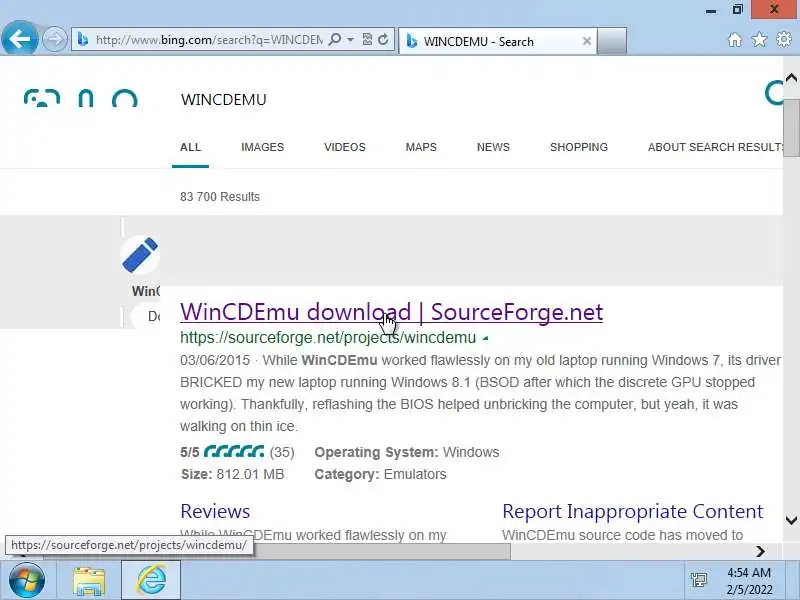The height and width of the screenshot is (600, 800).
Task: Click the address bar search magnifier icon
Action: coord(335,39)
